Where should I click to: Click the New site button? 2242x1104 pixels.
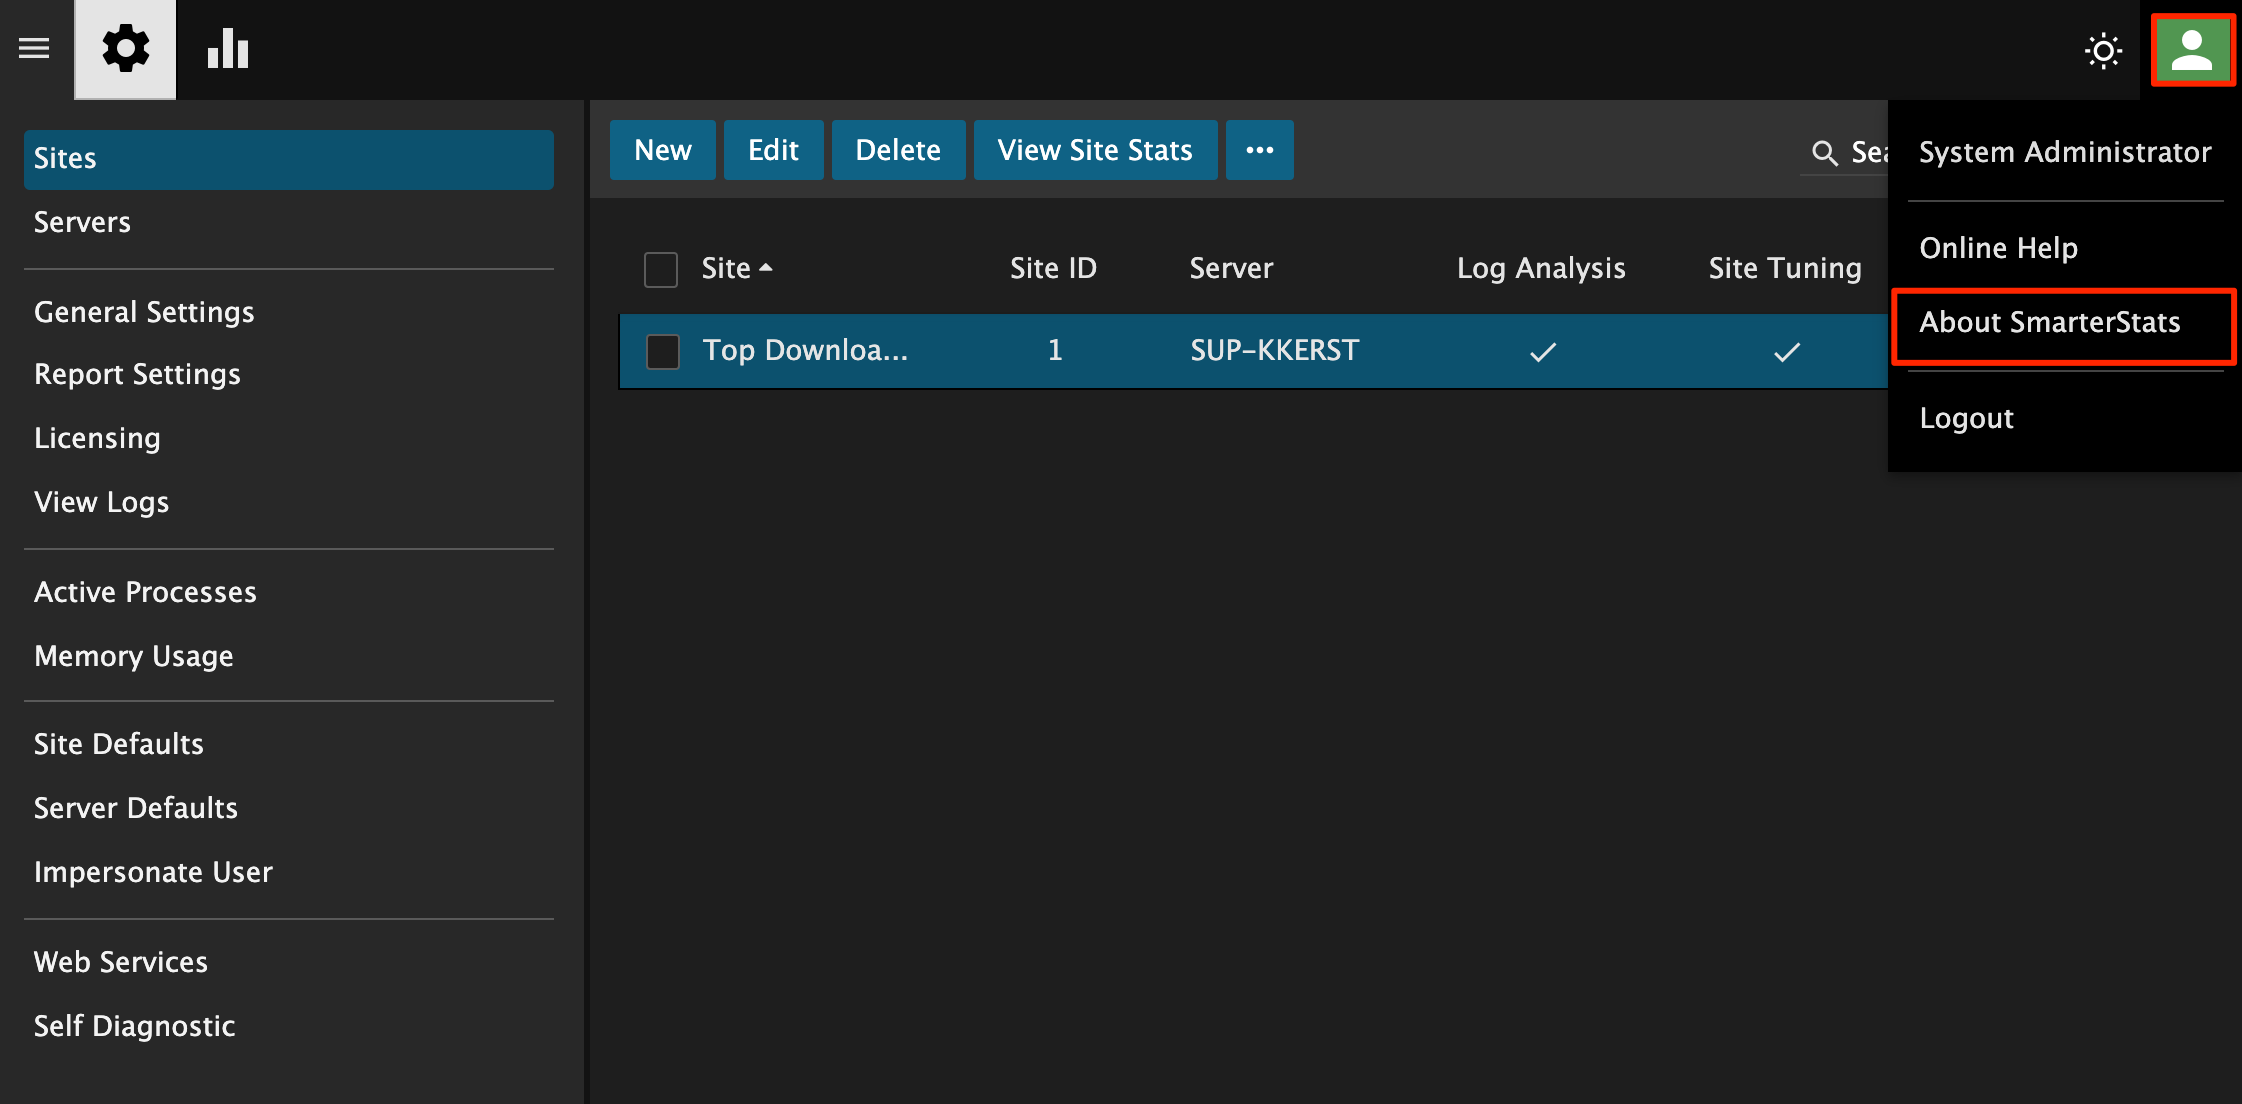(662, 150)
